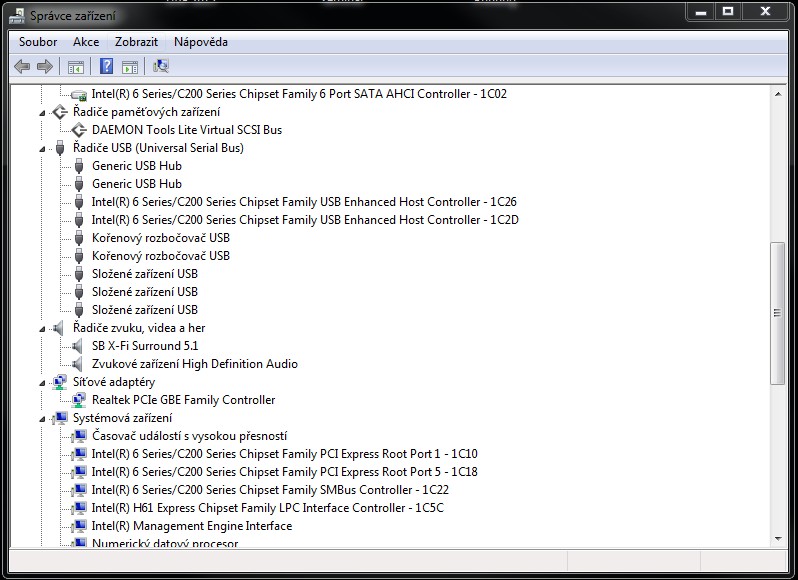Collapse the Řadiče paměťových zařízení category

point(43,112)
